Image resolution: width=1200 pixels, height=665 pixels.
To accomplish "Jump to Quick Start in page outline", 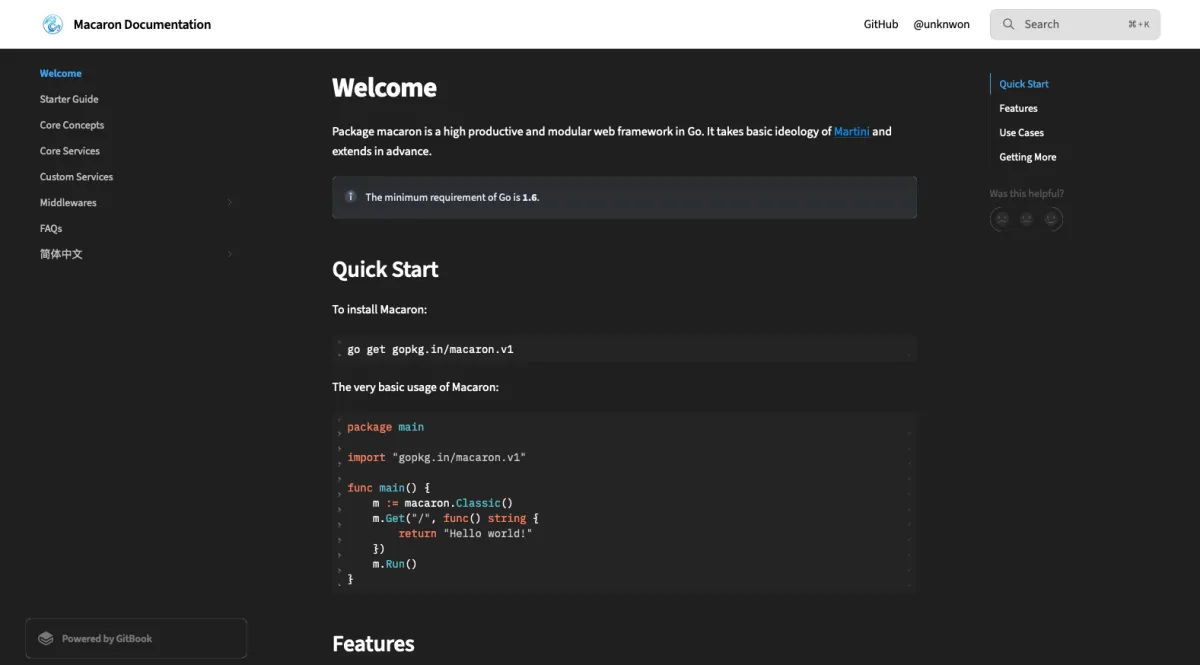I will pos(1024,84).
